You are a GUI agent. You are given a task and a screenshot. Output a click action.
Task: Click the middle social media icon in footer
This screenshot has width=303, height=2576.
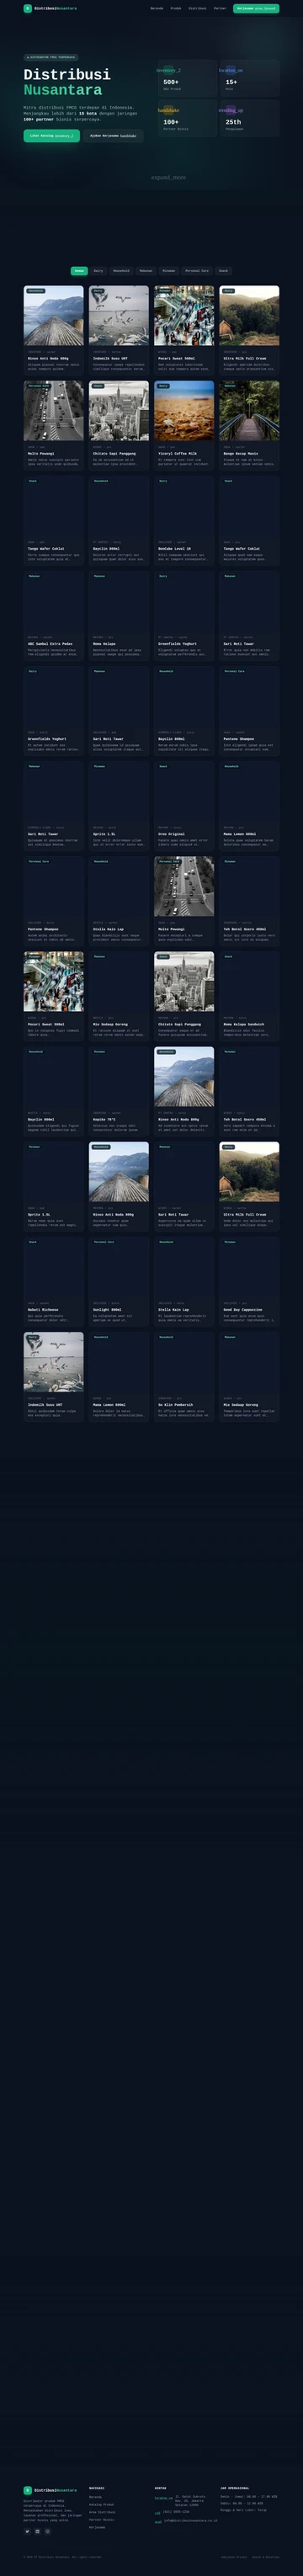click(x=37, y=2531)
